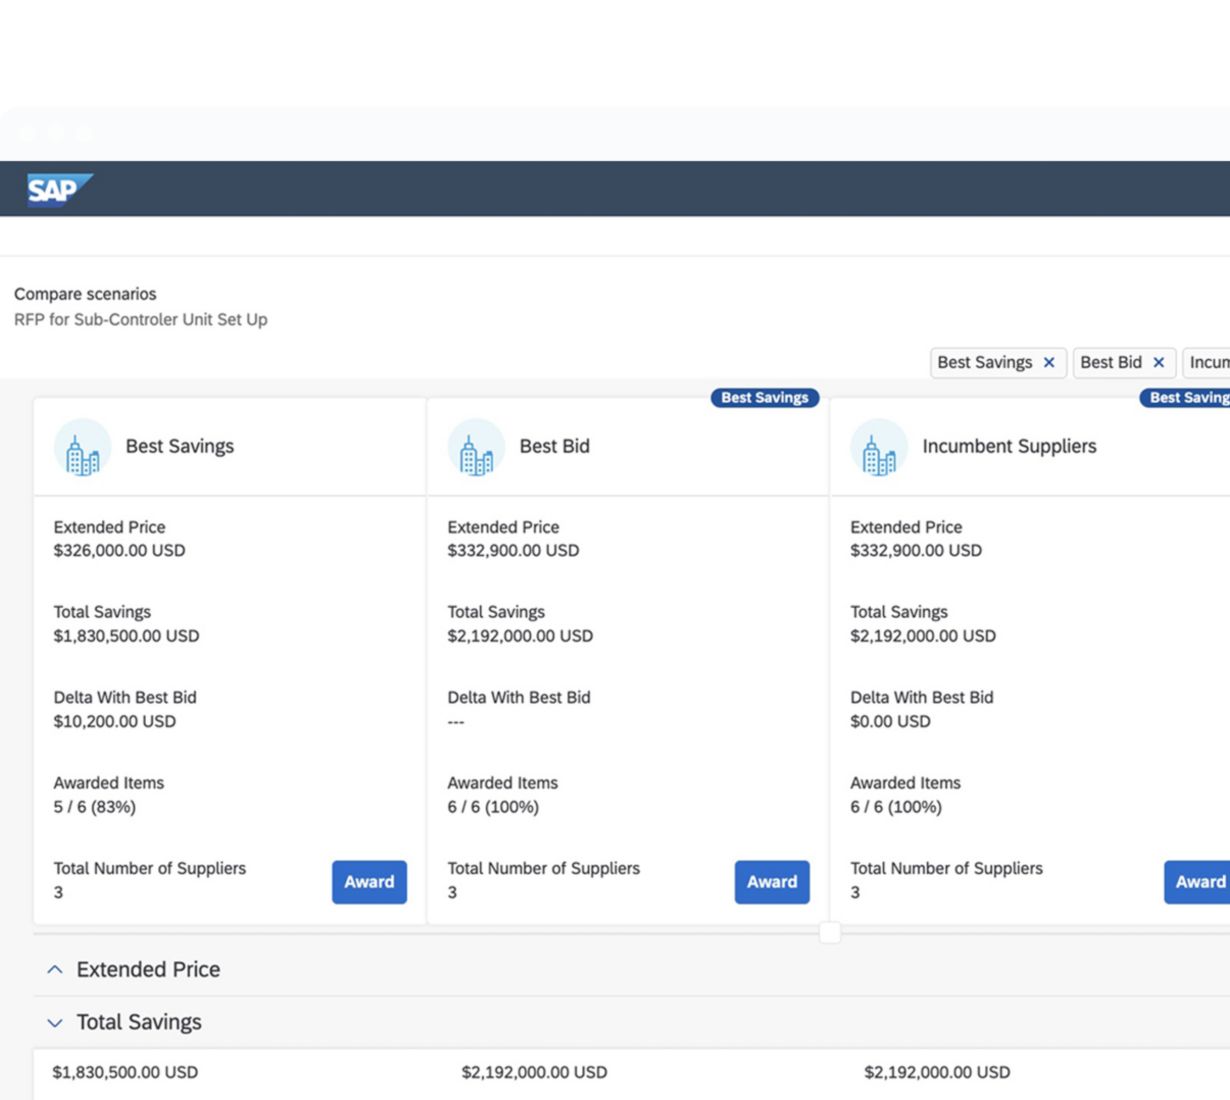Viewport: 1230px width, 1100px height.
Task: Remove the Best Savings filter token
Action: pyautogui.click(x=1049, y=362)
